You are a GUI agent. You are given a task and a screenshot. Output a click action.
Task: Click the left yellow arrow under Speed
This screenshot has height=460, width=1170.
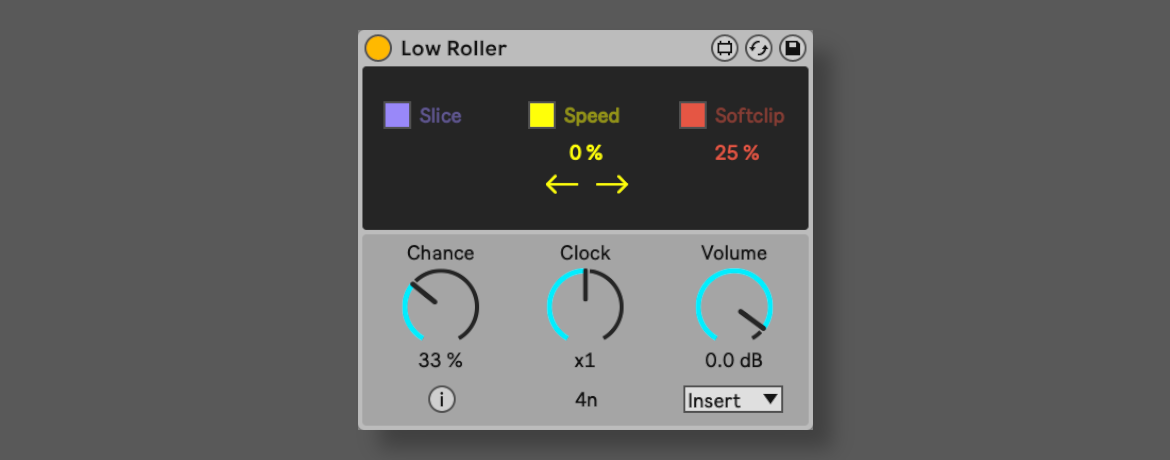[x=562, y=184]
